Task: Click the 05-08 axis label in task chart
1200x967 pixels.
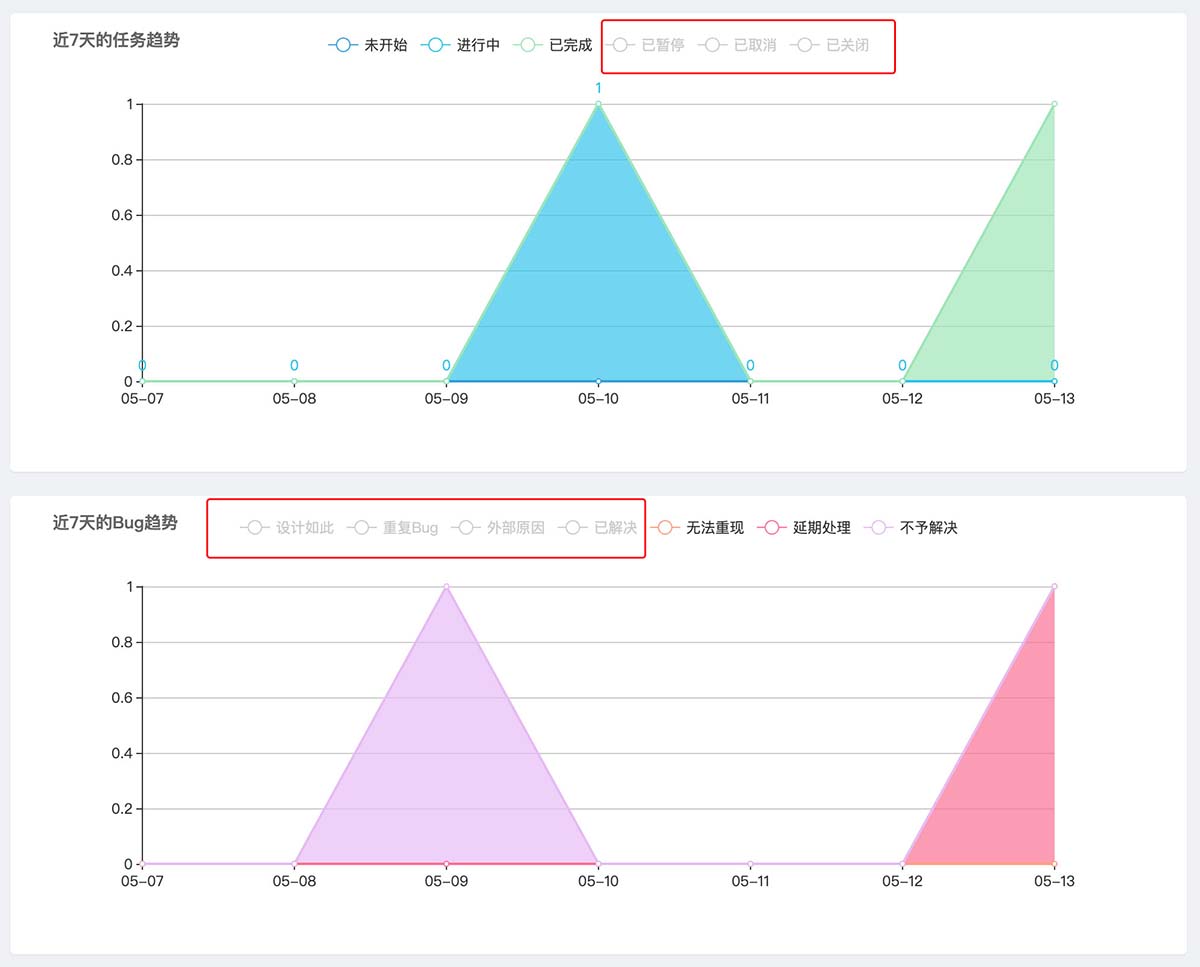Action: (x=294, y=398)
